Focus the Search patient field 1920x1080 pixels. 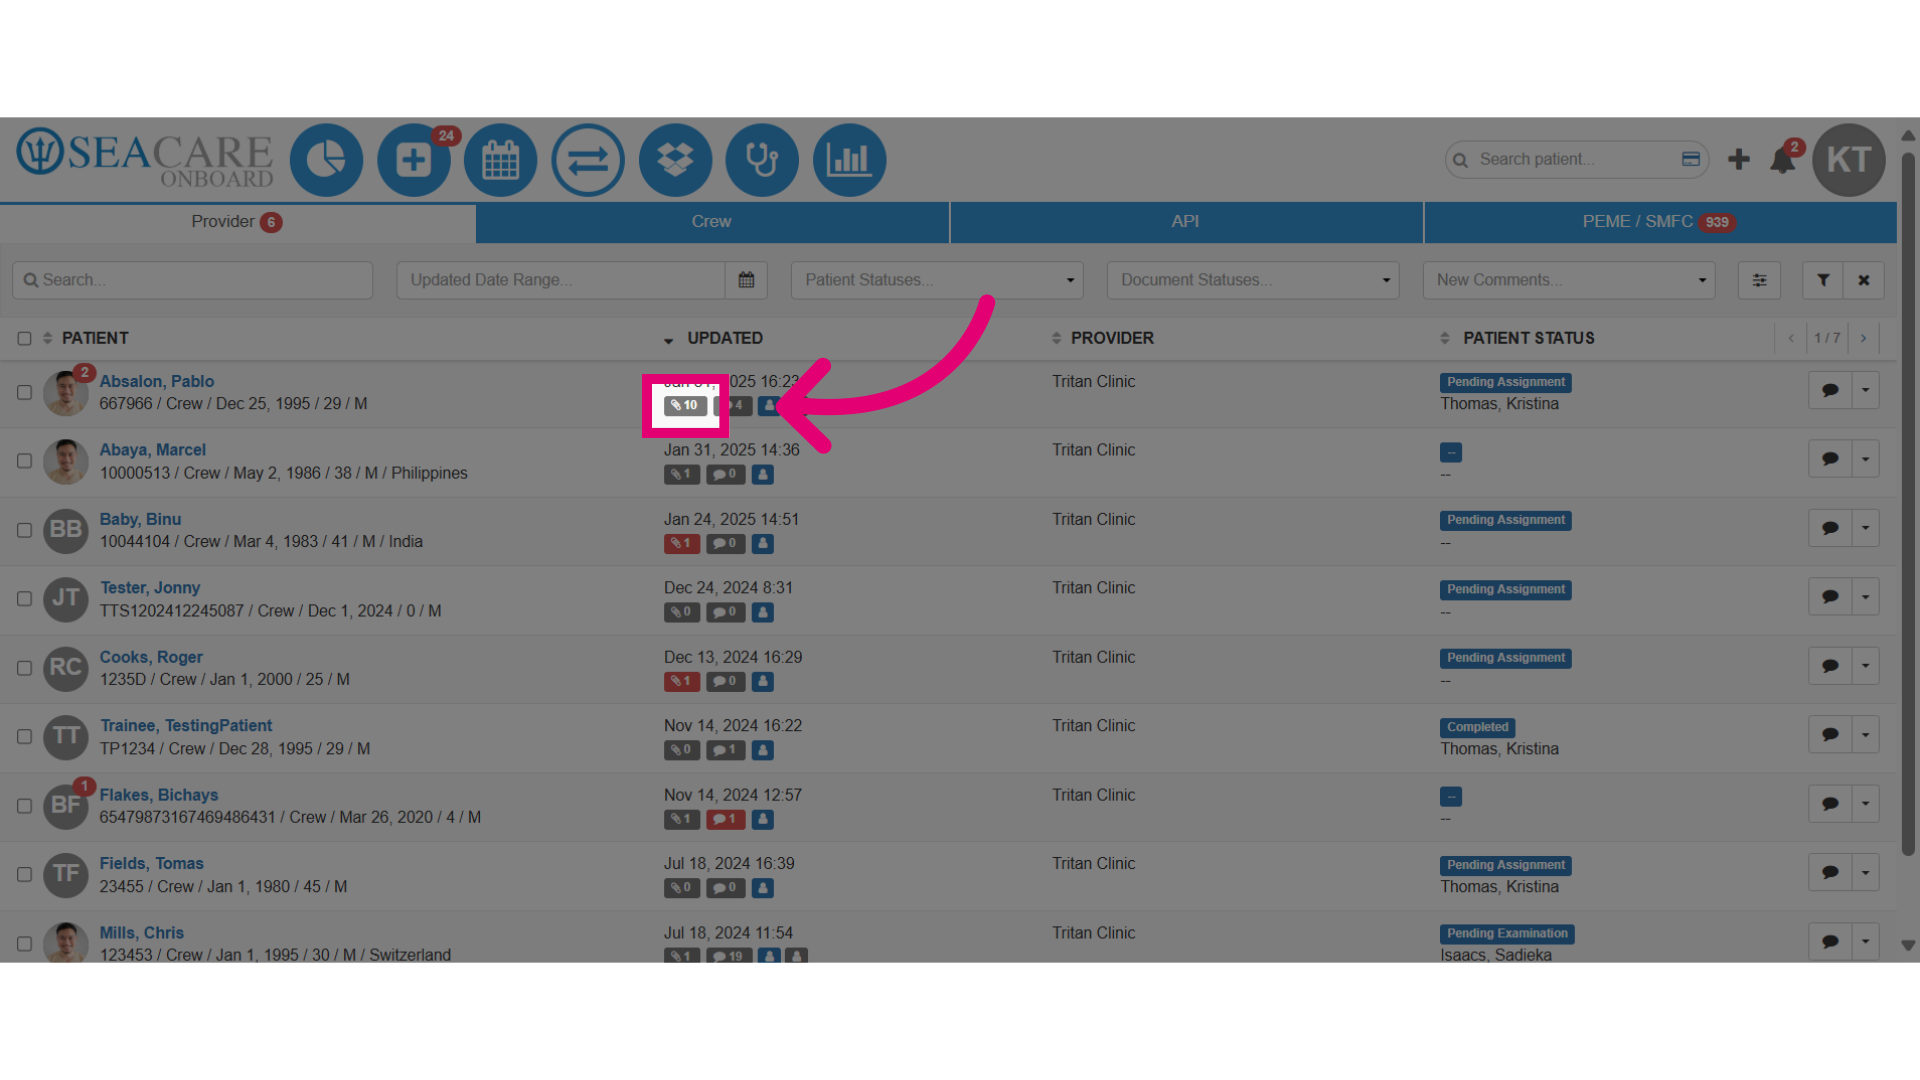(x=1576, y=159)
